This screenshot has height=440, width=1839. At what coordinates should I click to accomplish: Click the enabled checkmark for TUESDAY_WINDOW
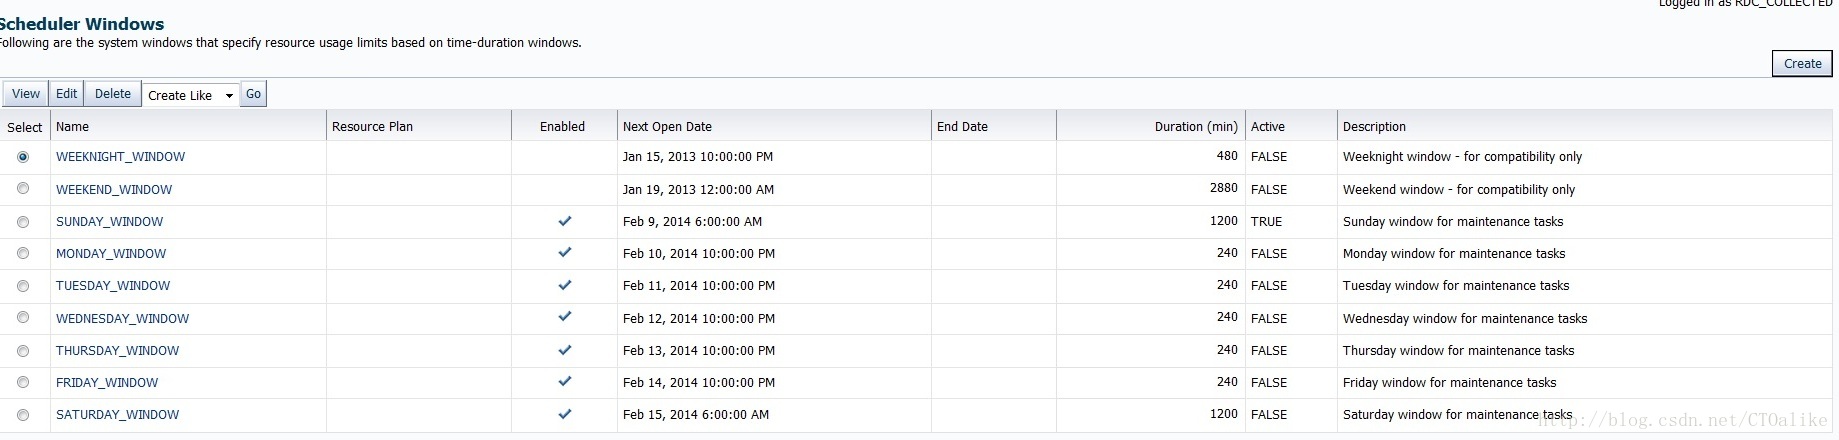(565, 285)
